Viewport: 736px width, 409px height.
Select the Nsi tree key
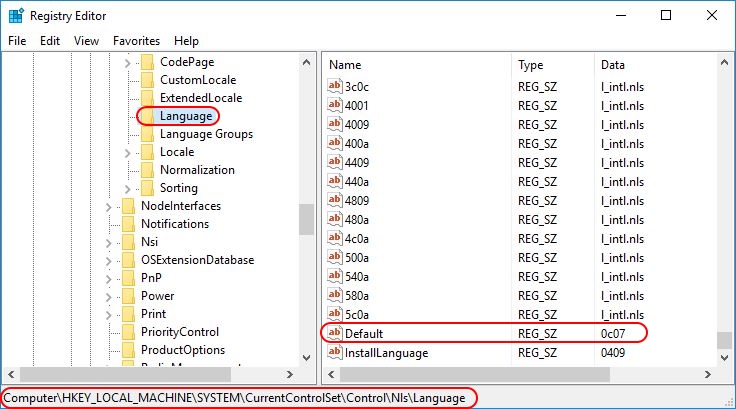click(x=149, y=242)
